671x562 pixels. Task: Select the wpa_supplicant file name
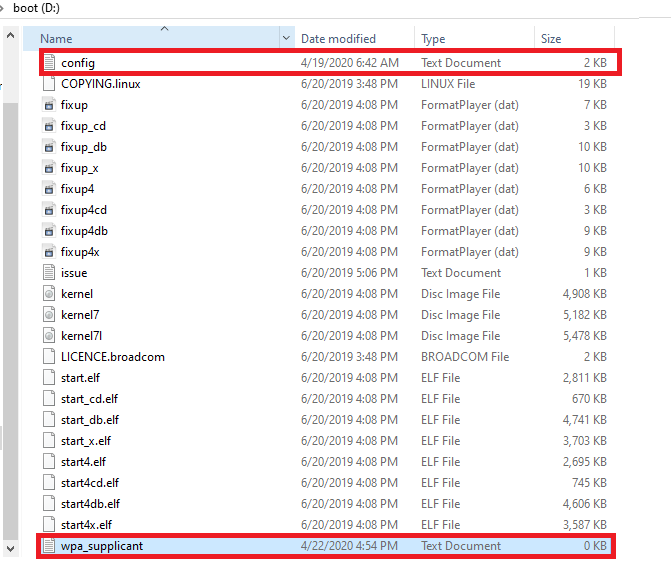point(102,546)
